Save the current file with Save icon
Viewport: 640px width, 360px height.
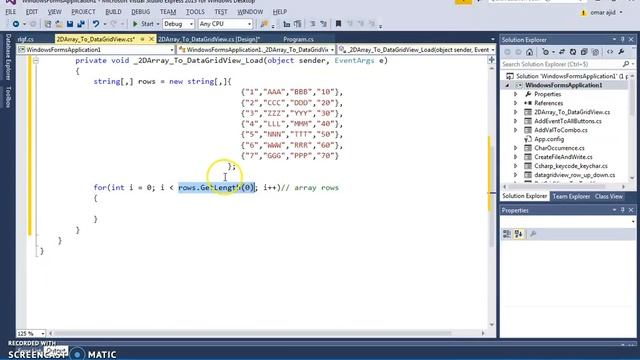(70, 24)
